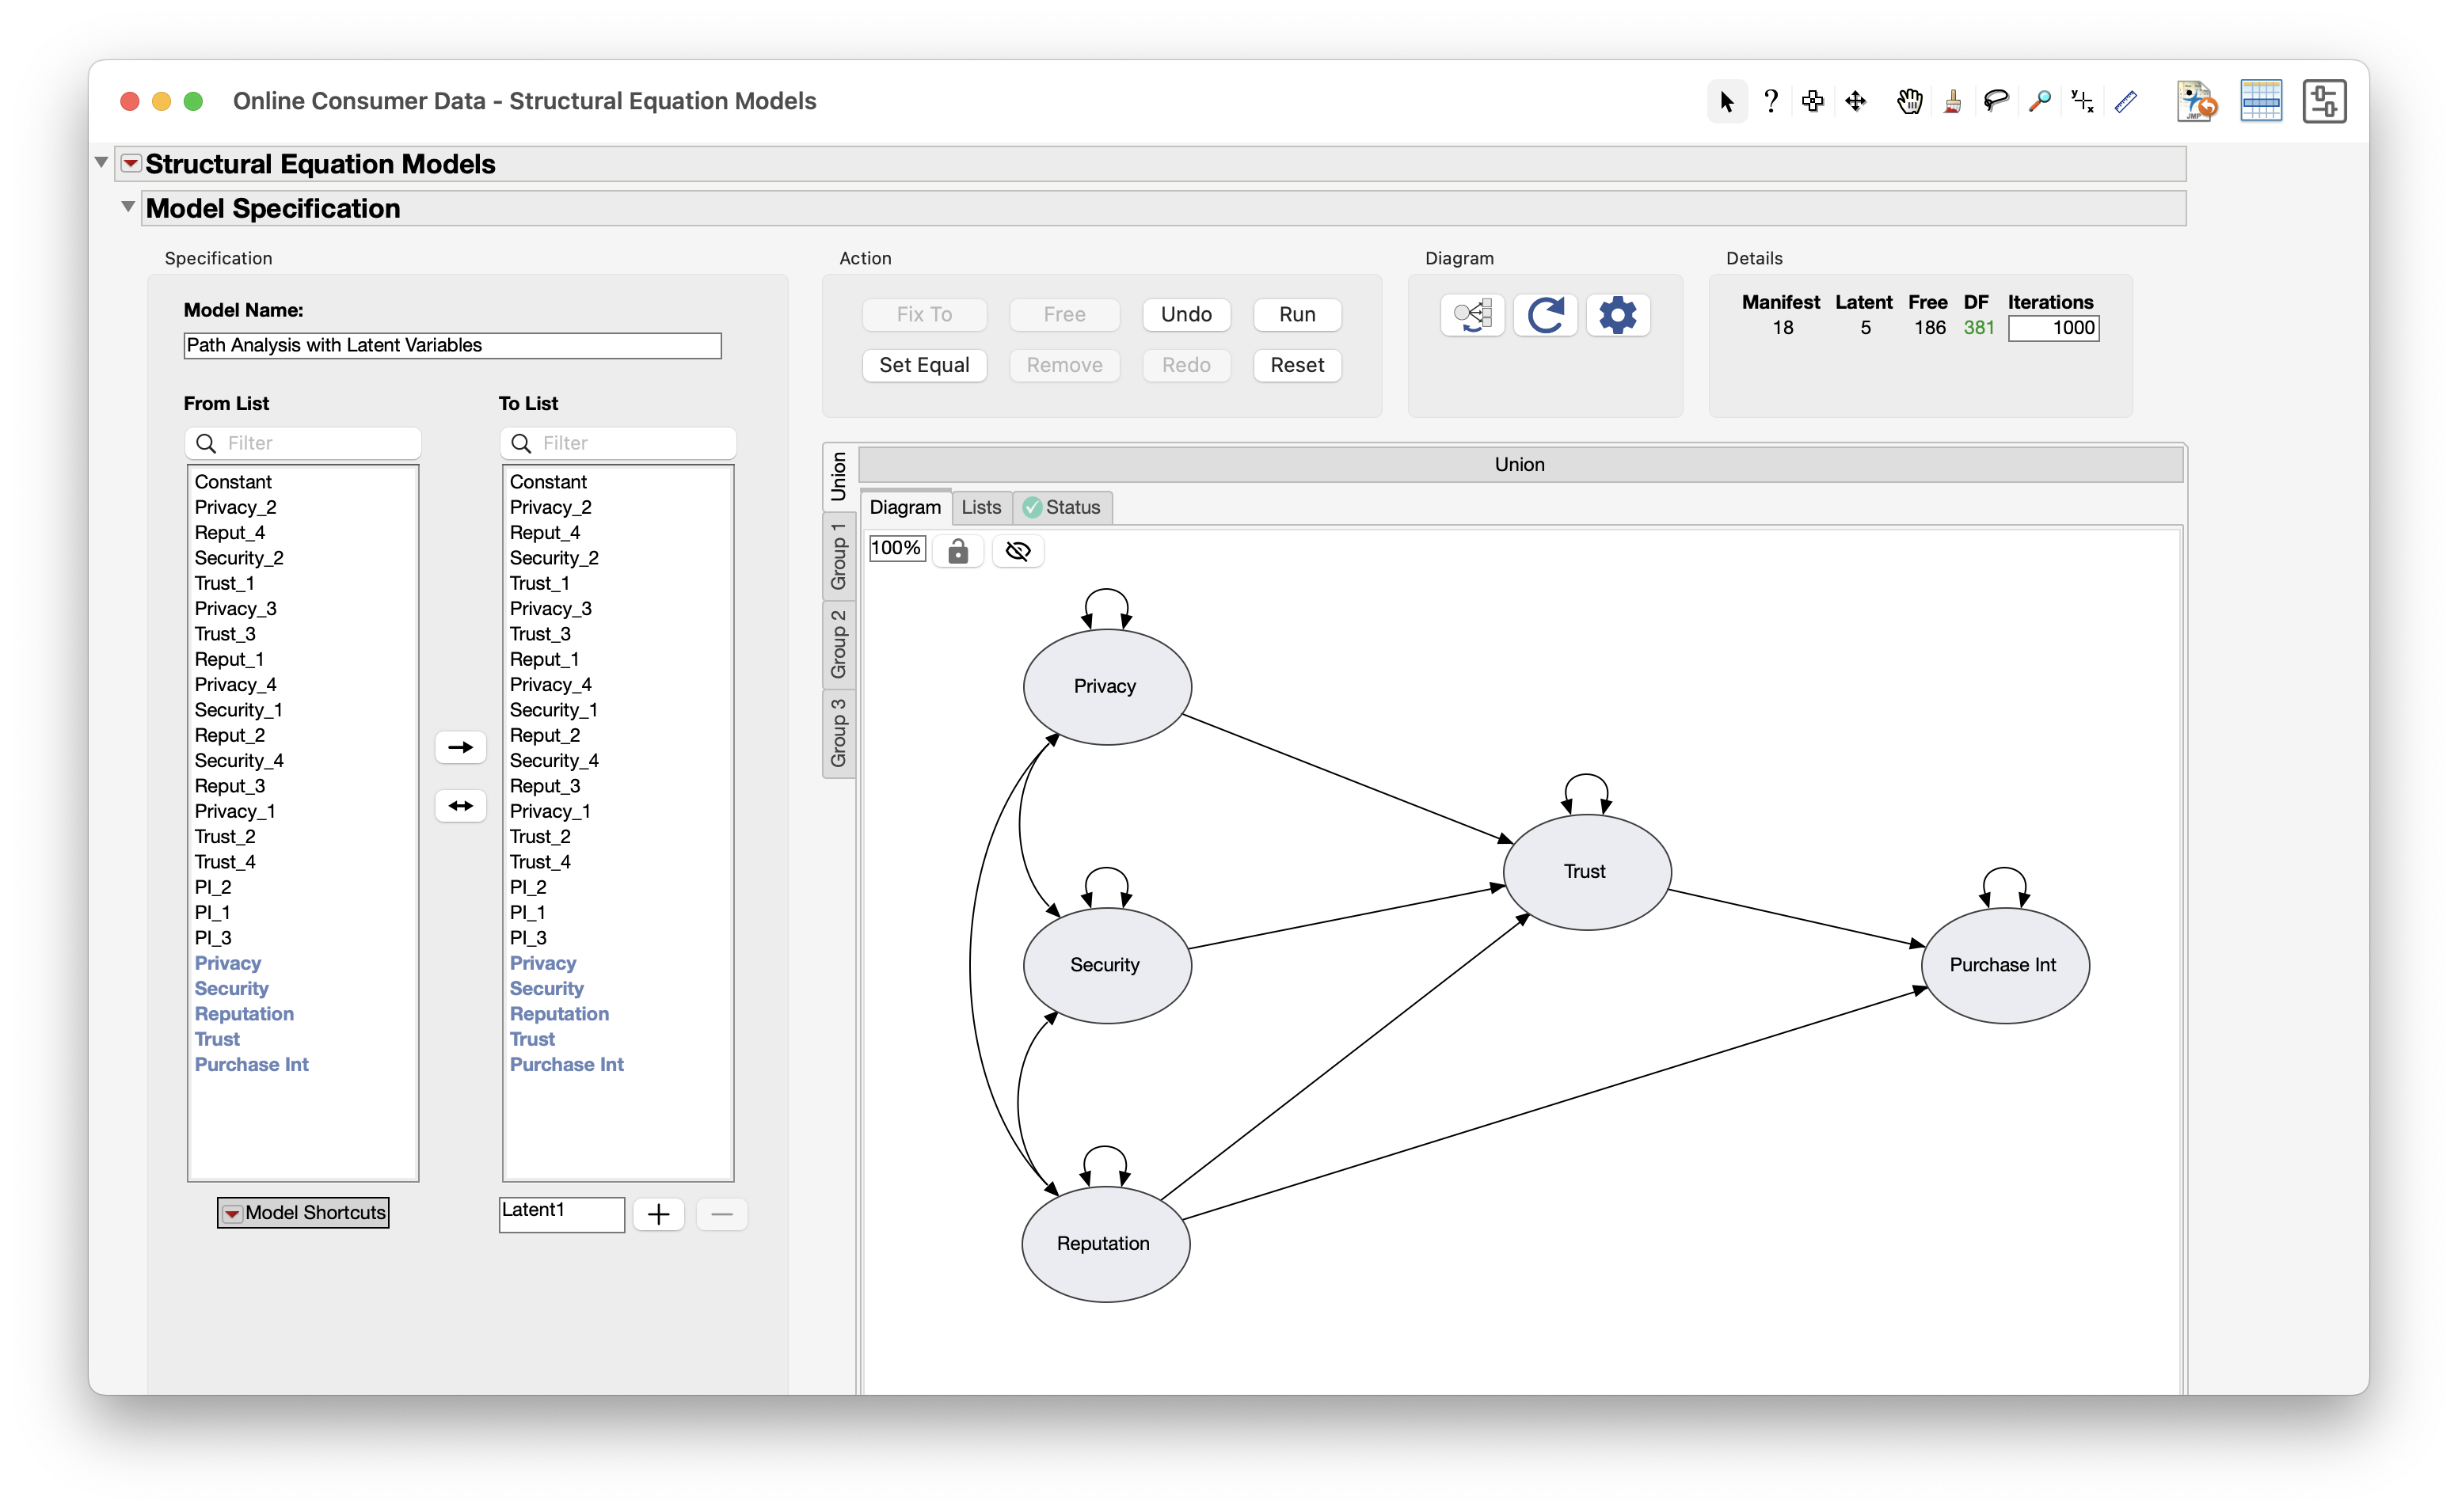This screenshot has height=1512, width=2458.
Task: Toggle the diagram lock icon
Action: [957, 551]
